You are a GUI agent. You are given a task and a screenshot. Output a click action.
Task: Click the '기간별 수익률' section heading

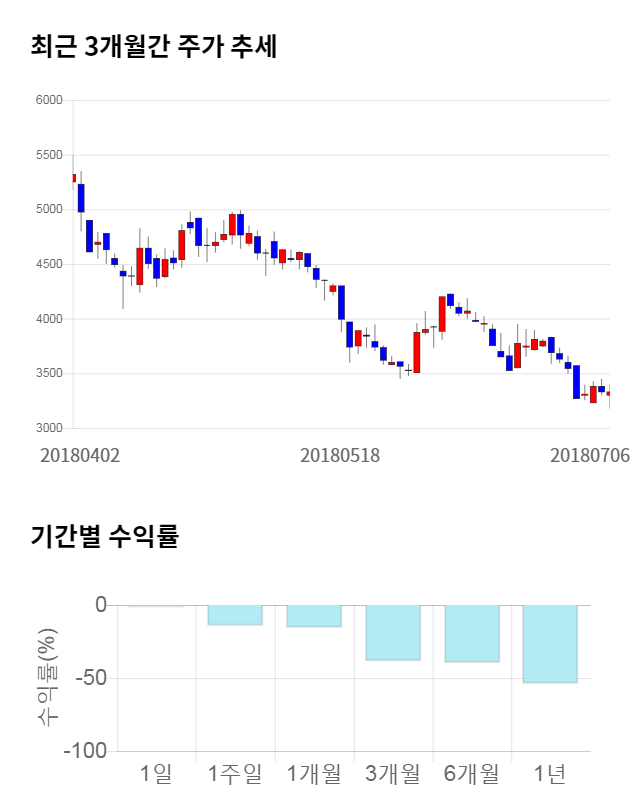(x=104, y=535)
